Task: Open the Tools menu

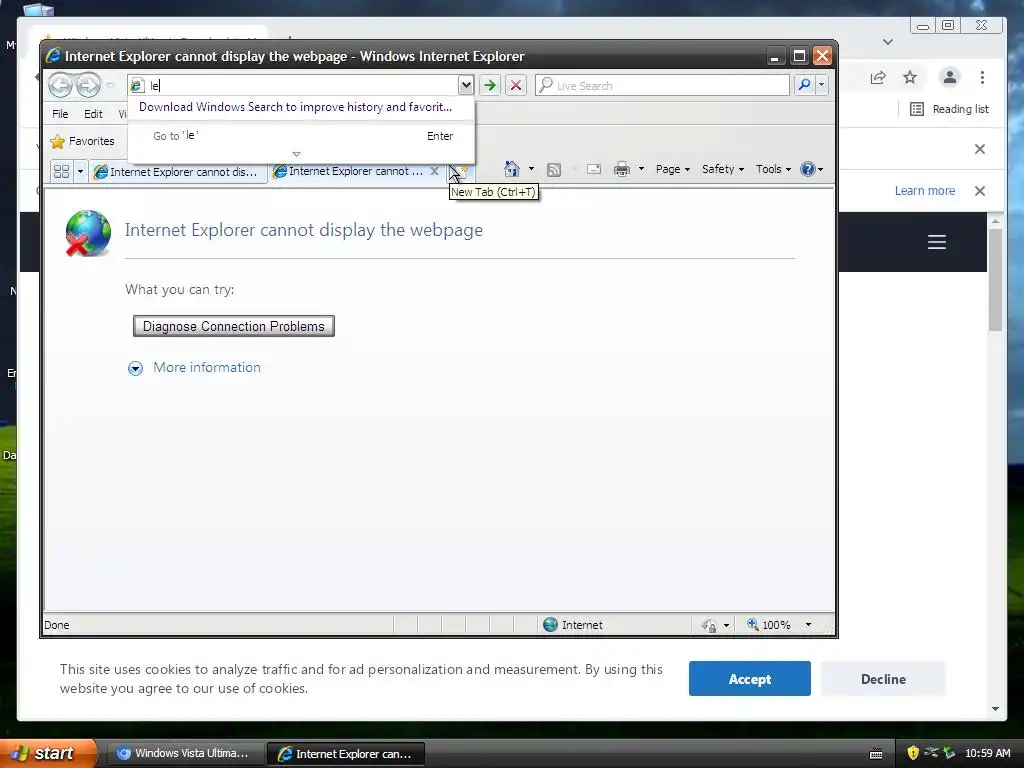Action: point(773,169)
